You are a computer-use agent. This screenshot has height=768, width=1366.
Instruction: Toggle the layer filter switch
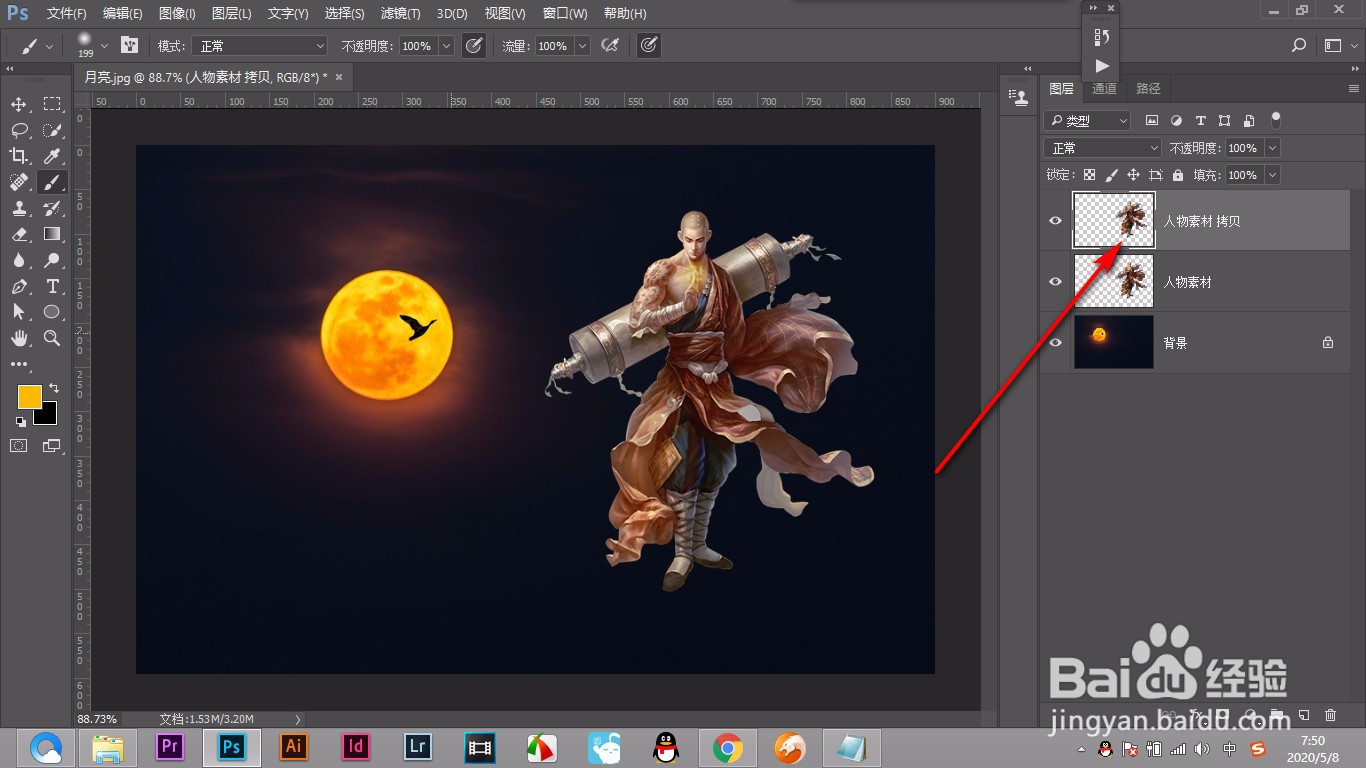click(x=1275, y=119)
